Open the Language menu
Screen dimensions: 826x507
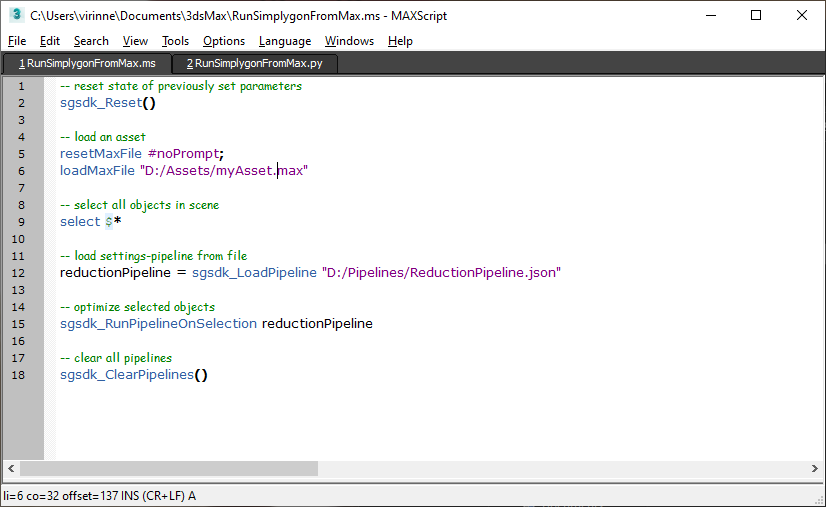tap(285, 41)
